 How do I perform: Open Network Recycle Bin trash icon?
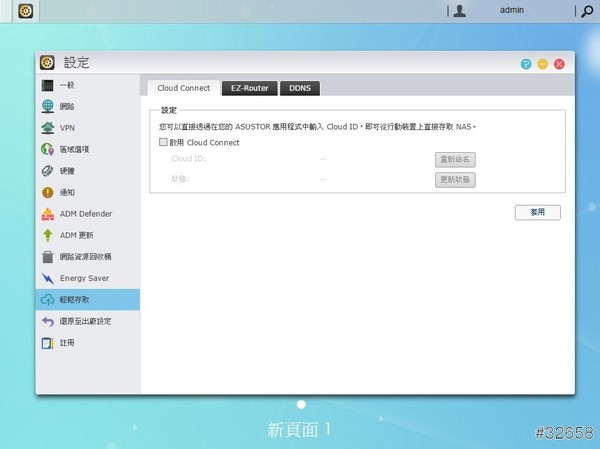pos(47,257)
